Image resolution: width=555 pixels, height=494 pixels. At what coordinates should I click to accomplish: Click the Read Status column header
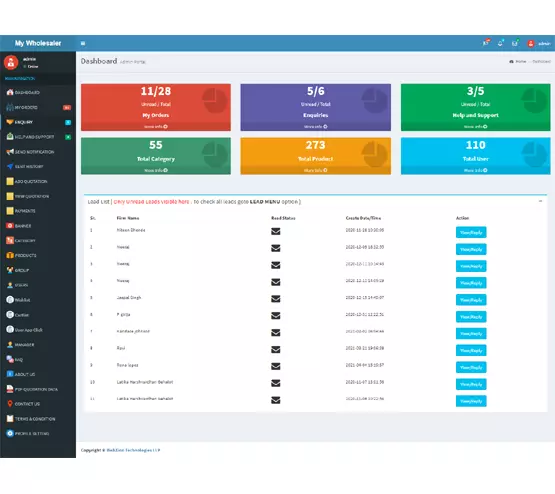[283, 218]
